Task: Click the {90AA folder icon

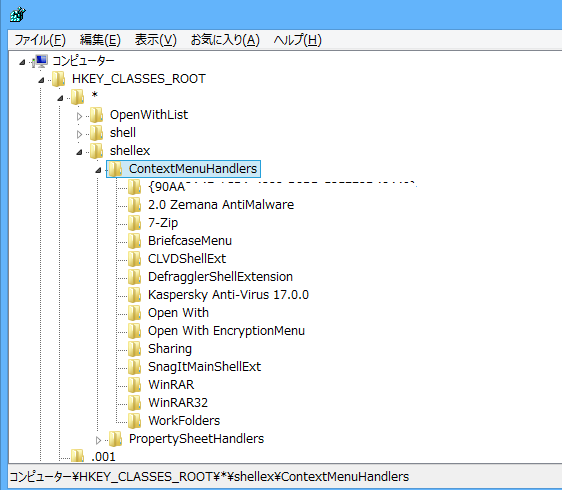Action: [x=135, y=187]
